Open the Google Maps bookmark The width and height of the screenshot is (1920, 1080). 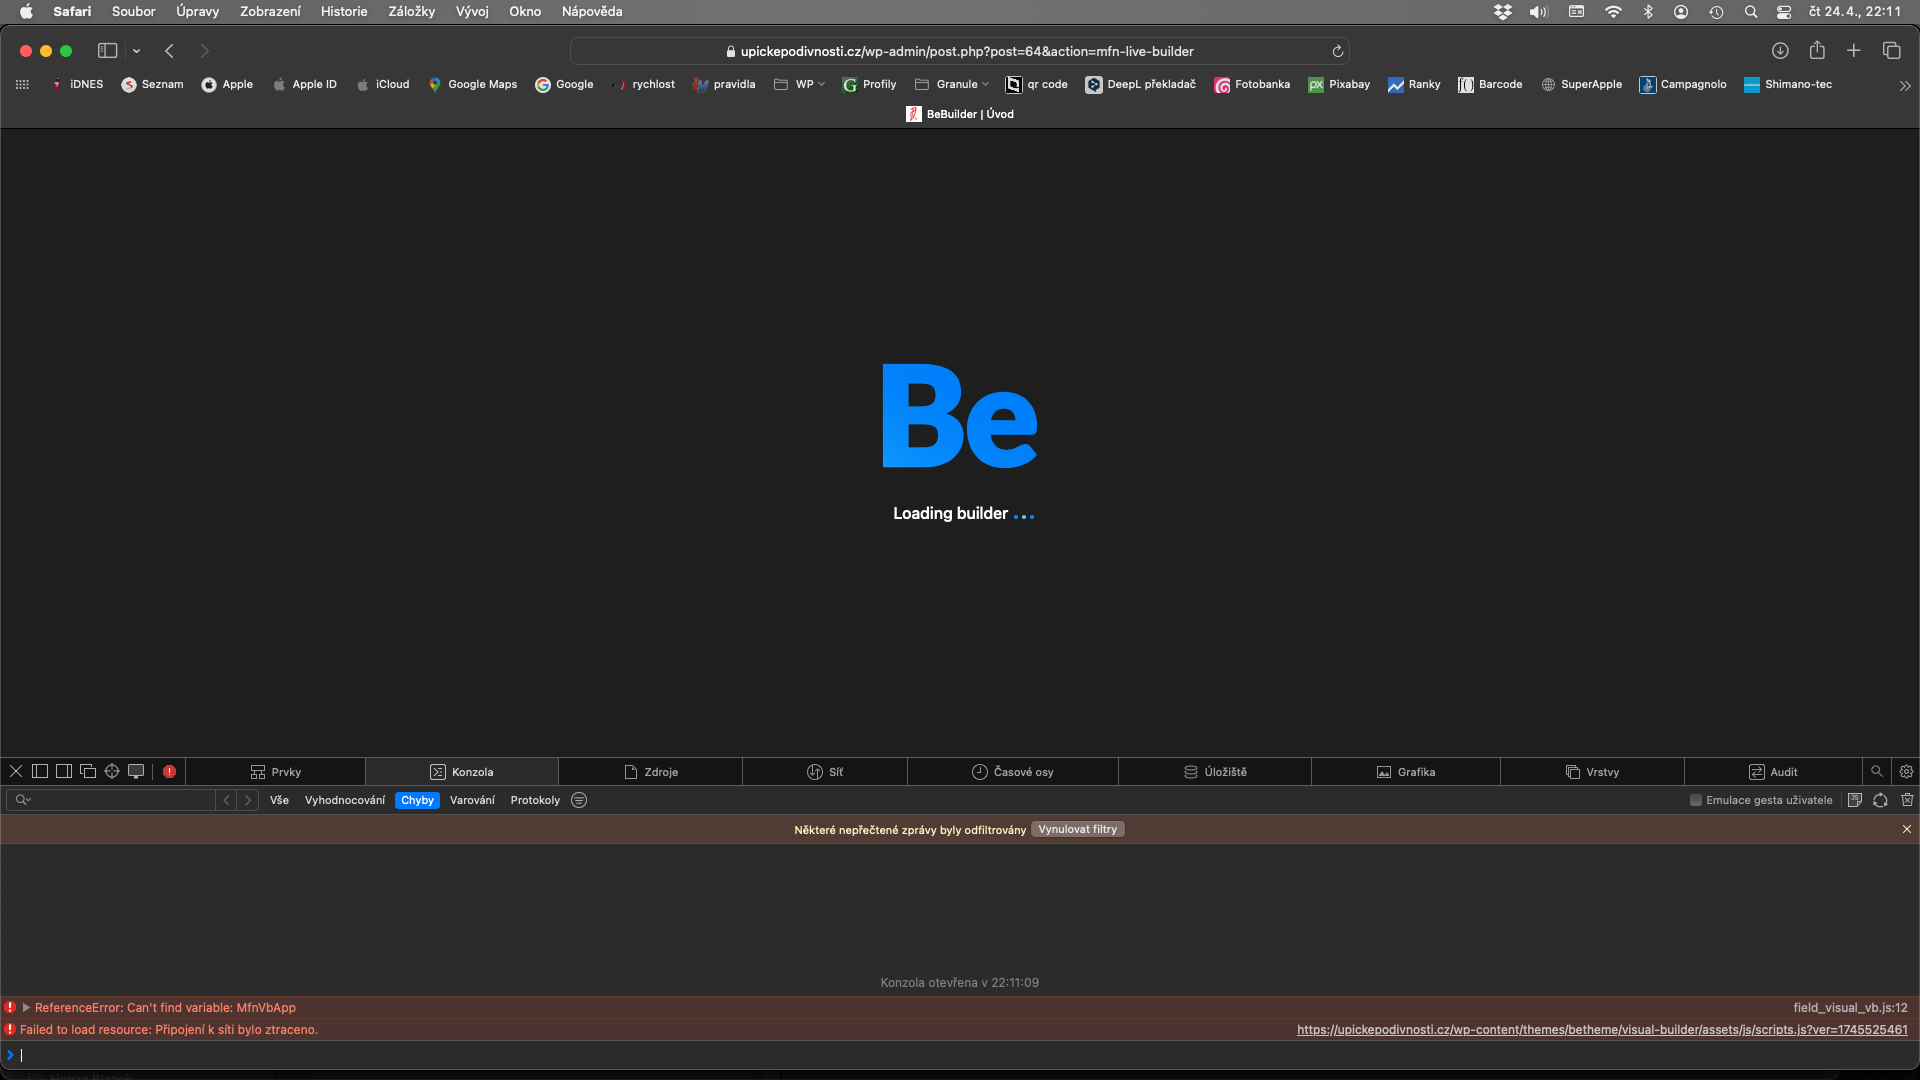[473, 85]
